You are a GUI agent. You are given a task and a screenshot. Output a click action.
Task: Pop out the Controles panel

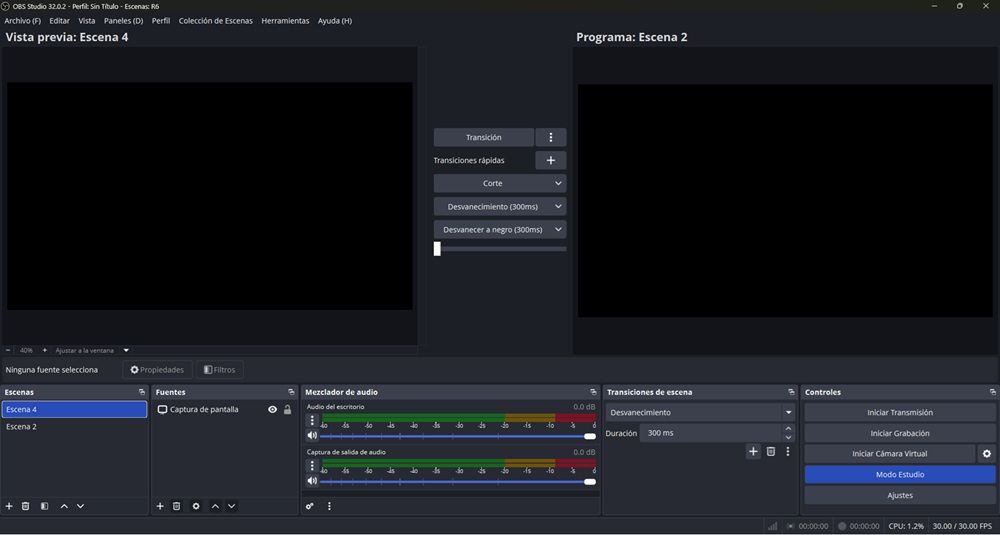tap(992, 392)
